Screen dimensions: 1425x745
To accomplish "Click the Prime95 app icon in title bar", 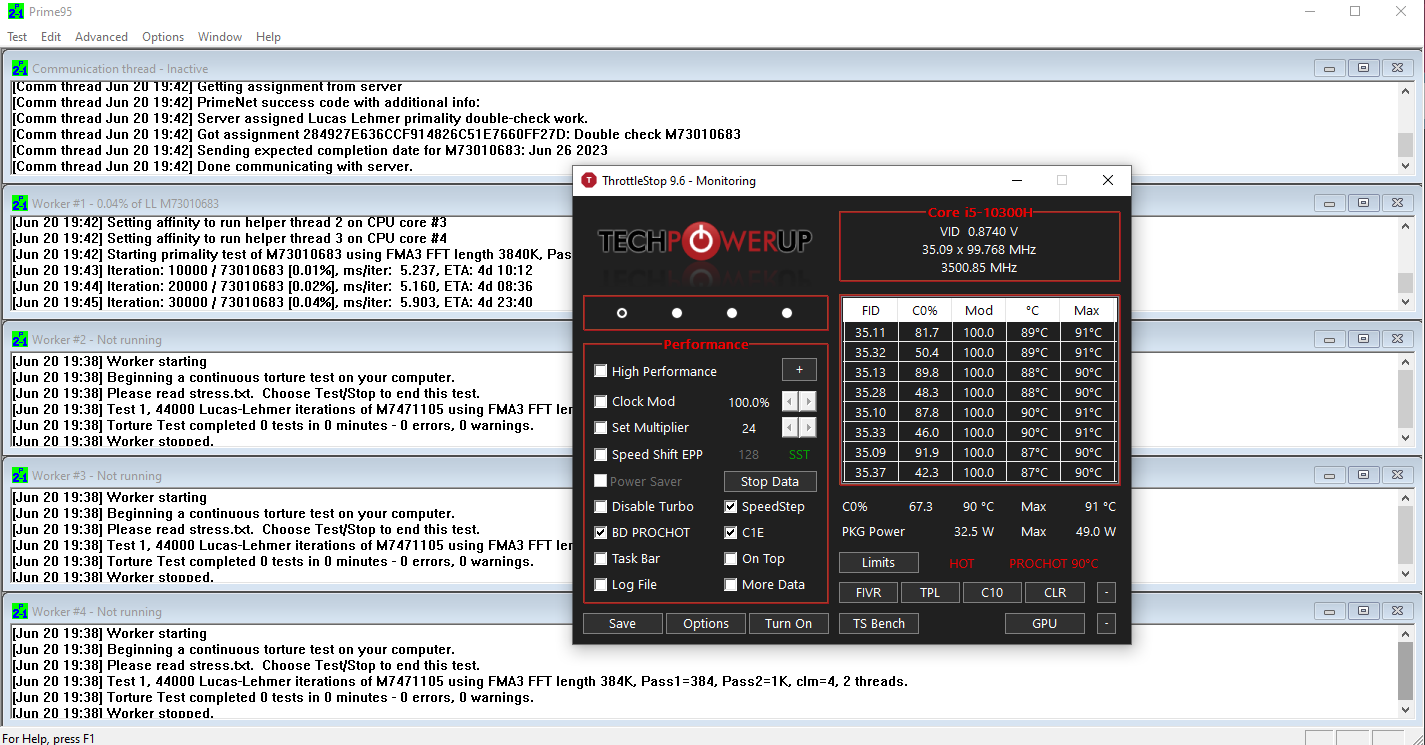I will tap(16, 11).
